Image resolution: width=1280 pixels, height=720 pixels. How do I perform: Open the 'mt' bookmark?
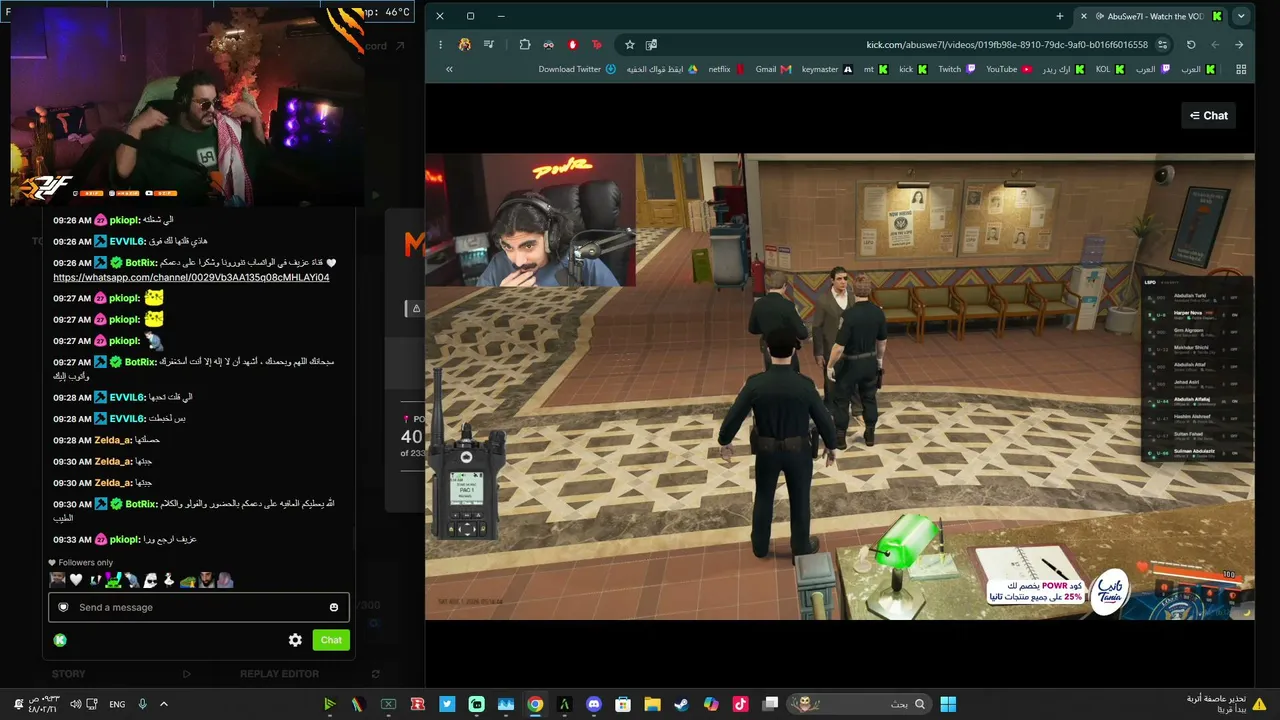pos(875,69)
